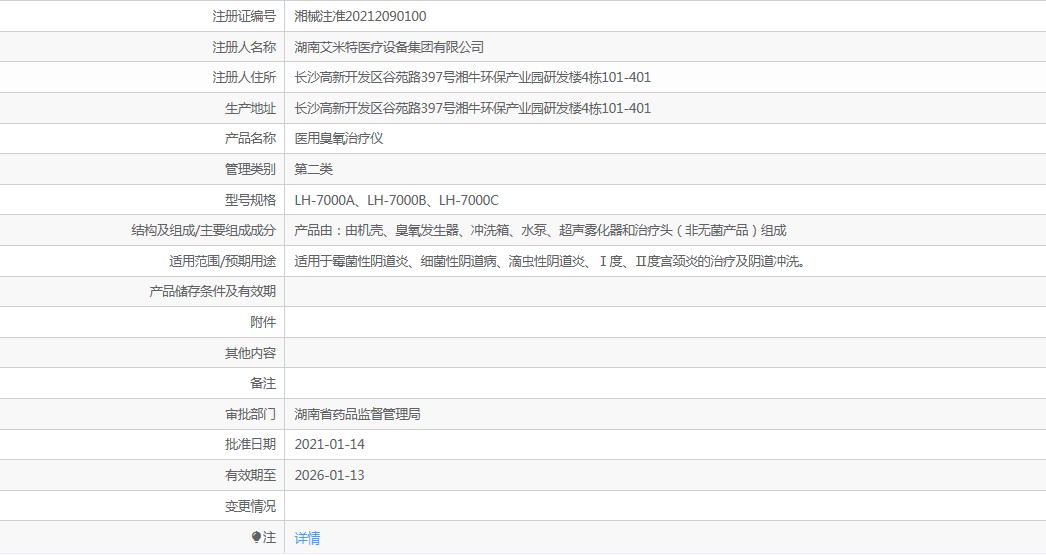Click the 变更情况 label
This screenshot has height=556, width=1046.
tap(250, 506)
